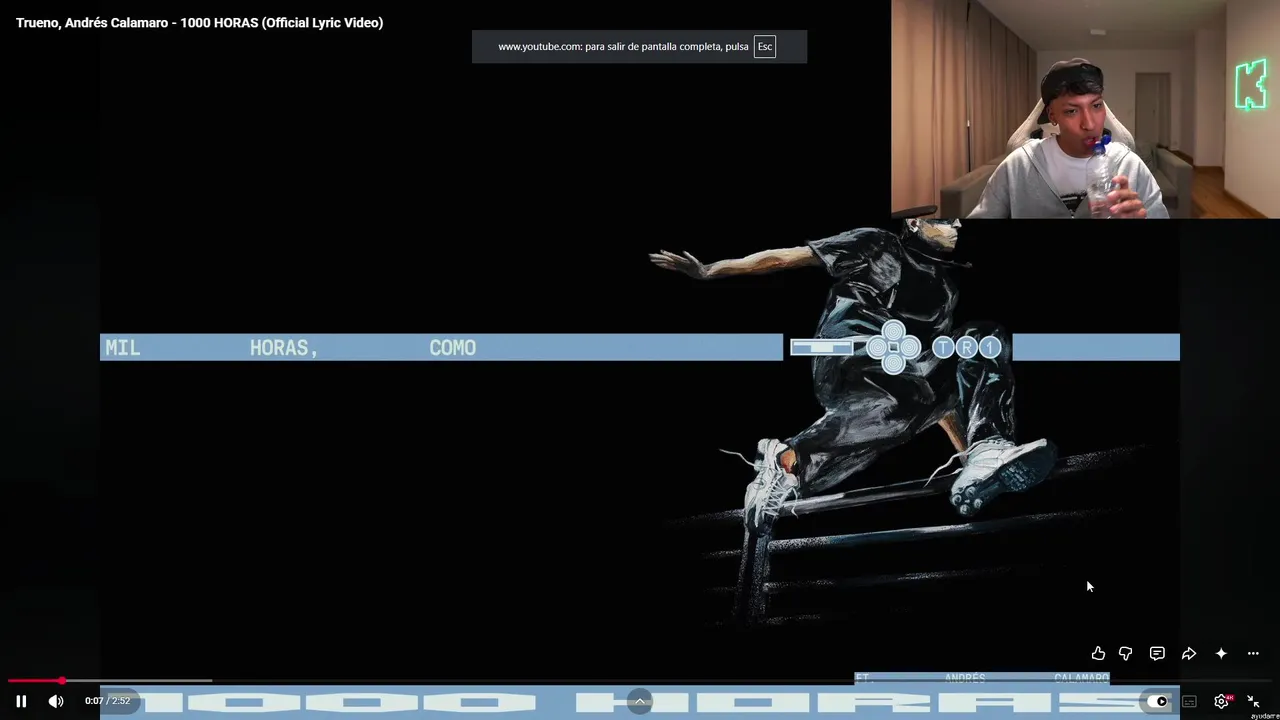Click the streamer webcam overlay
Image resolution: width=1280 pixels, height=720 pixels.
(1085, 109)
